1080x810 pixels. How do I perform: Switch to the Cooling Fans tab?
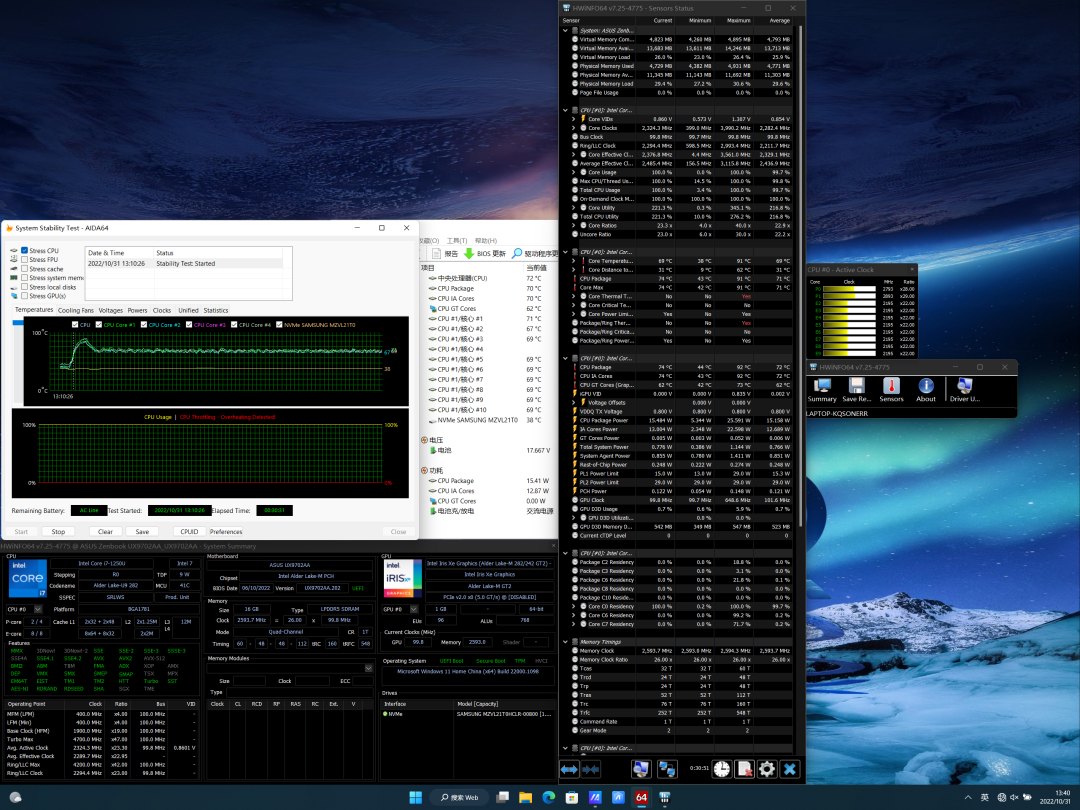[x=75, y=310]
